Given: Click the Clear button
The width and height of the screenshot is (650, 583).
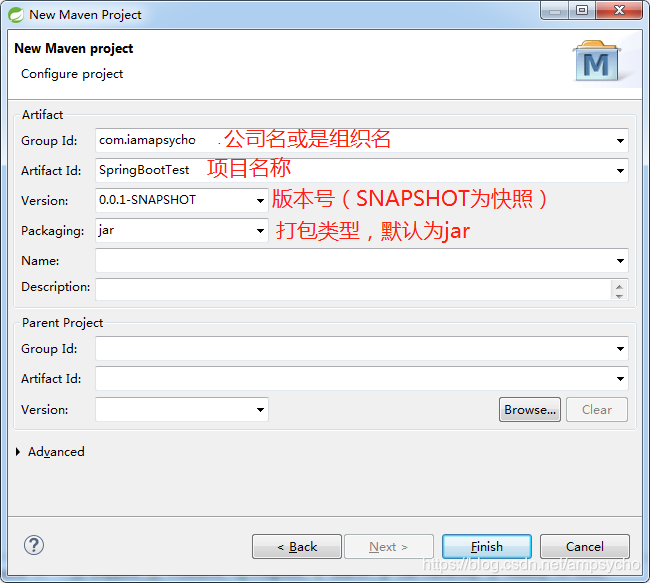Looking at the screenshot, I should (x=597, y=410).
